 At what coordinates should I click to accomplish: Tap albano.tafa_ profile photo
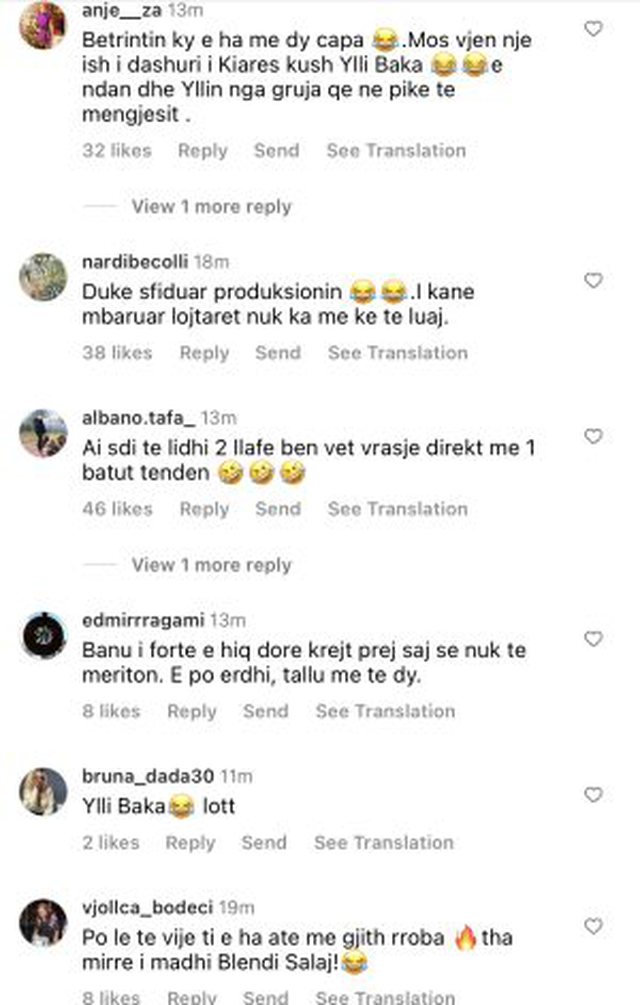[43, 433]
